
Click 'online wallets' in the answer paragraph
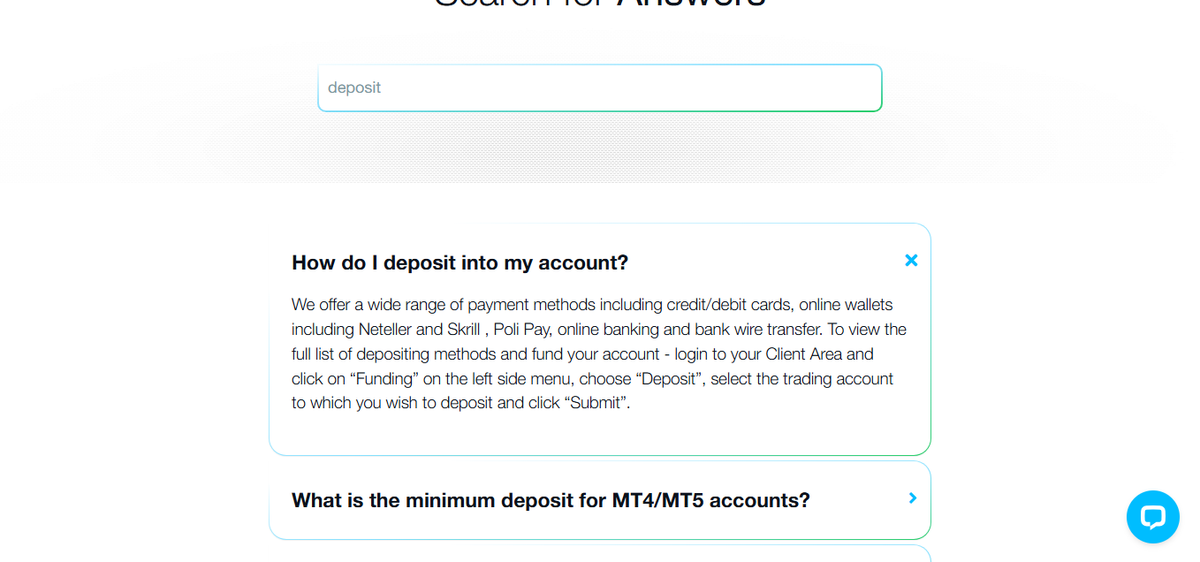[846, 304]
